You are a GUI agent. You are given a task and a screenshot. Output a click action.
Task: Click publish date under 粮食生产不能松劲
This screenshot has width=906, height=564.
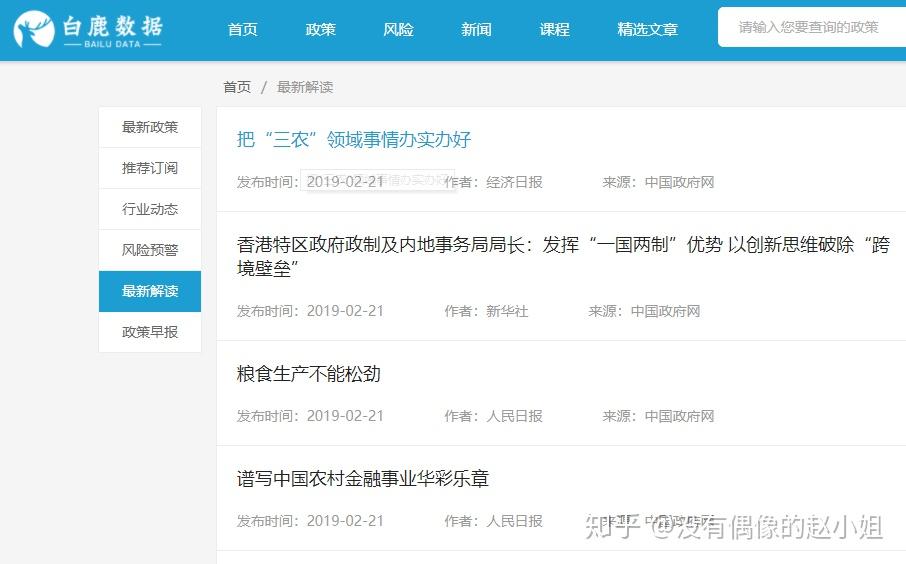[310, 416]
